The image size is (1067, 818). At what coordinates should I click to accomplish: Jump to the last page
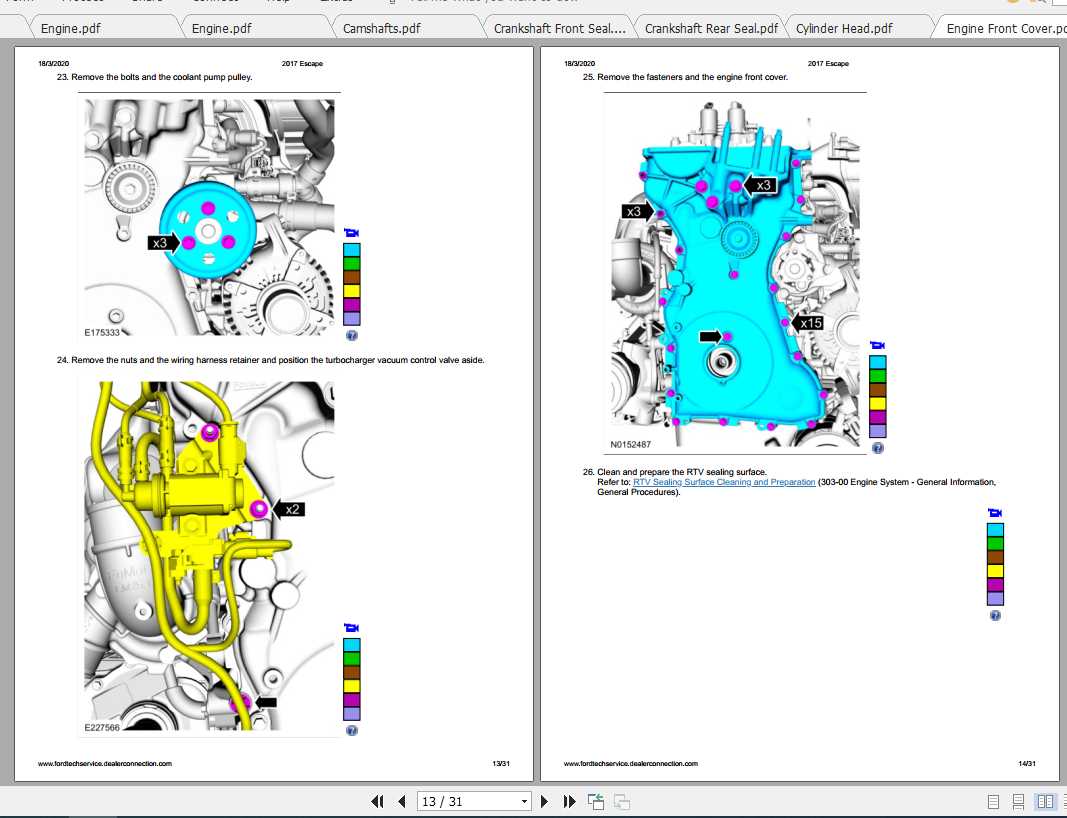coord(569,801)
